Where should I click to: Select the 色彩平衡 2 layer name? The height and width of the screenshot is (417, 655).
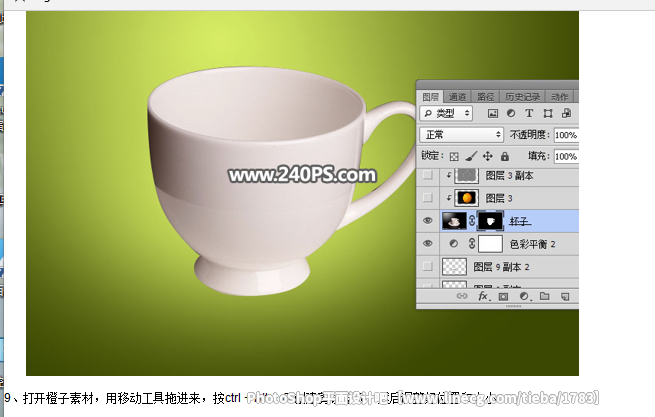[x=532, y=244]
